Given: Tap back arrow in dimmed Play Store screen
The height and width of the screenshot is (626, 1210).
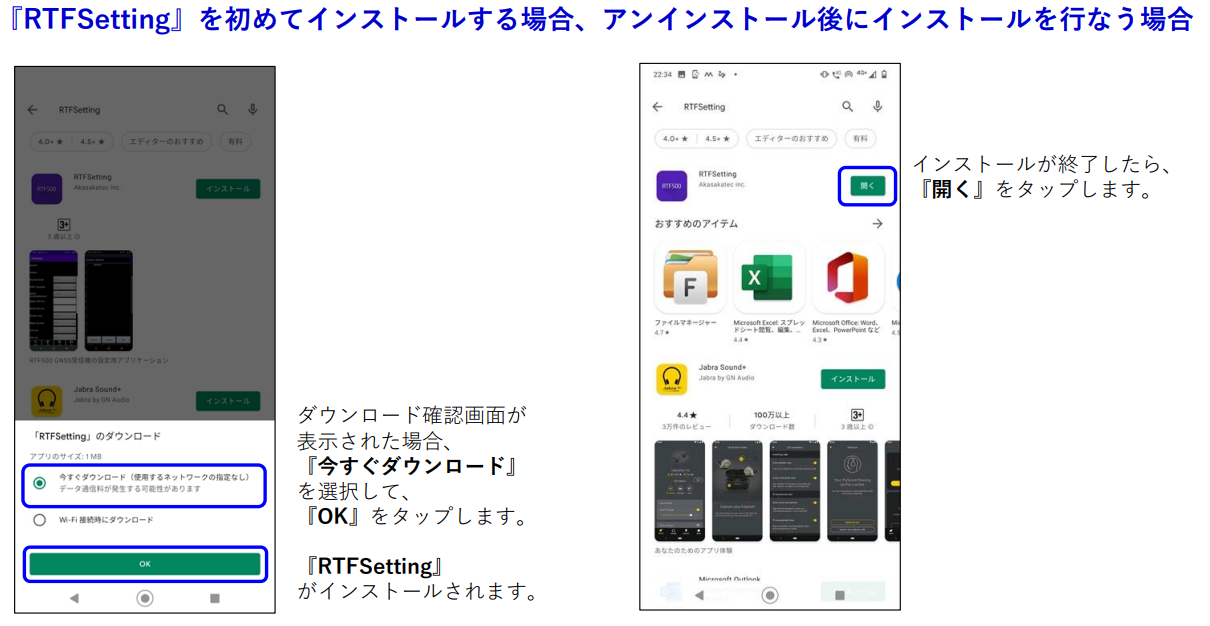Looking at the screenshot, I should 33,110.
